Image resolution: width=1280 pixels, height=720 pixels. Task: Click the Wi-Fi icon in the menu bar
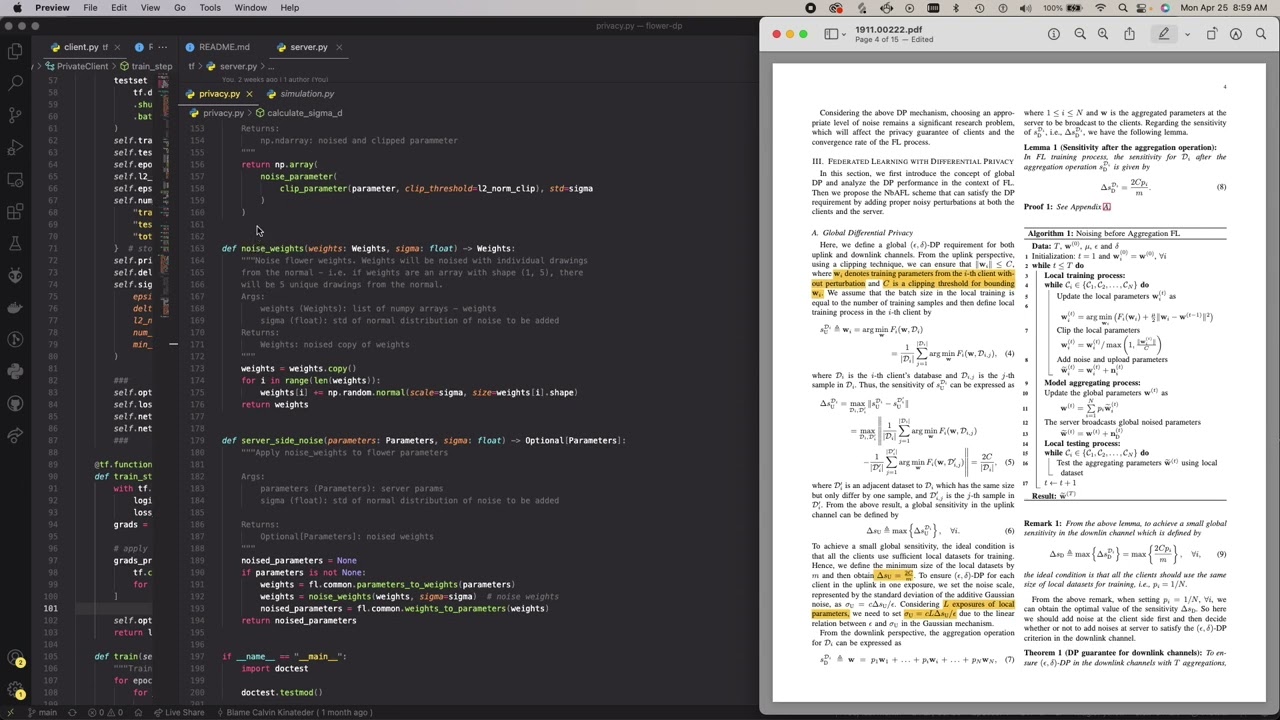(1100, 8)
